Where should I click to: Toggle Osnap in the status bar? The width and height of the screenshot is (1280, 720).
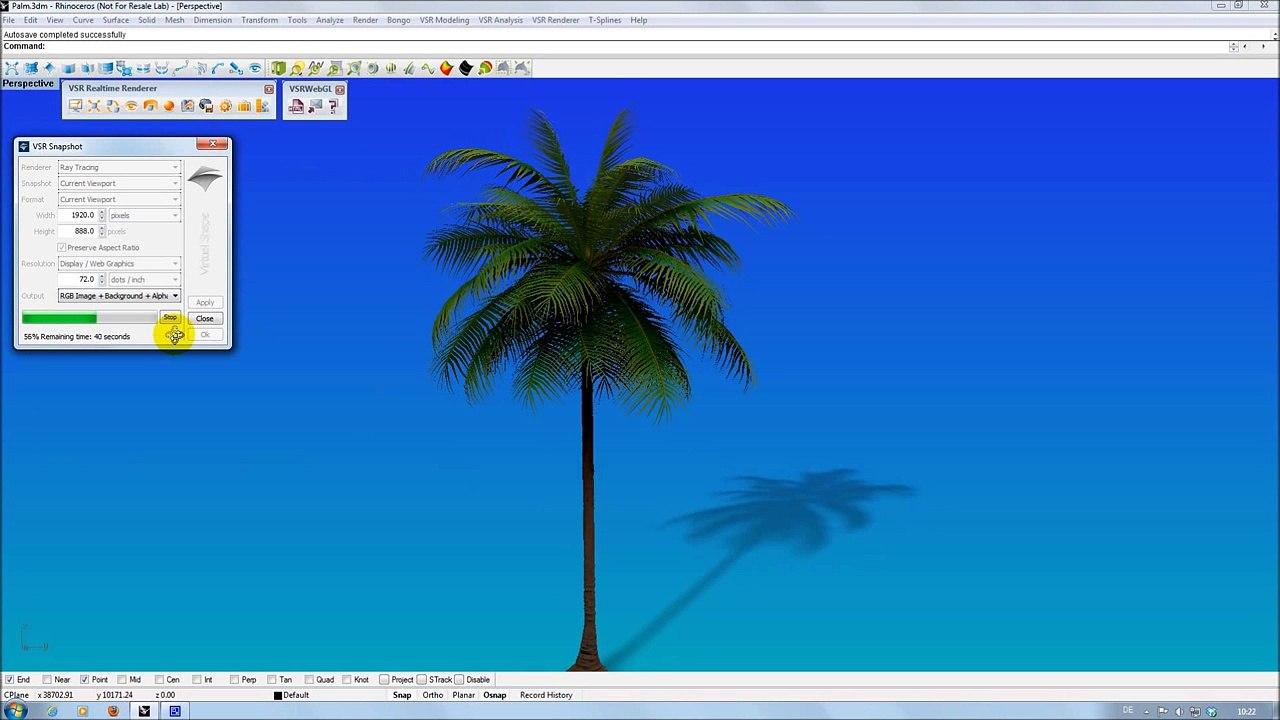(494, 695)
